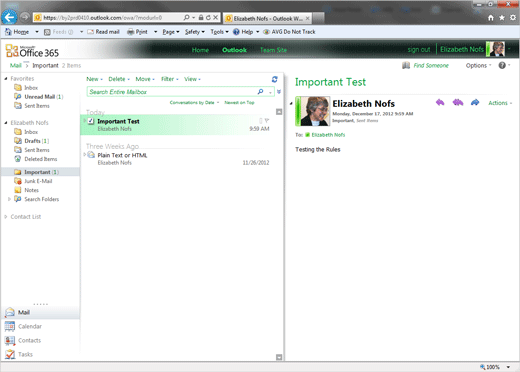Open the help question mark icon
Image resolution: width=520 pixels, height=372 pixels.
502,65
